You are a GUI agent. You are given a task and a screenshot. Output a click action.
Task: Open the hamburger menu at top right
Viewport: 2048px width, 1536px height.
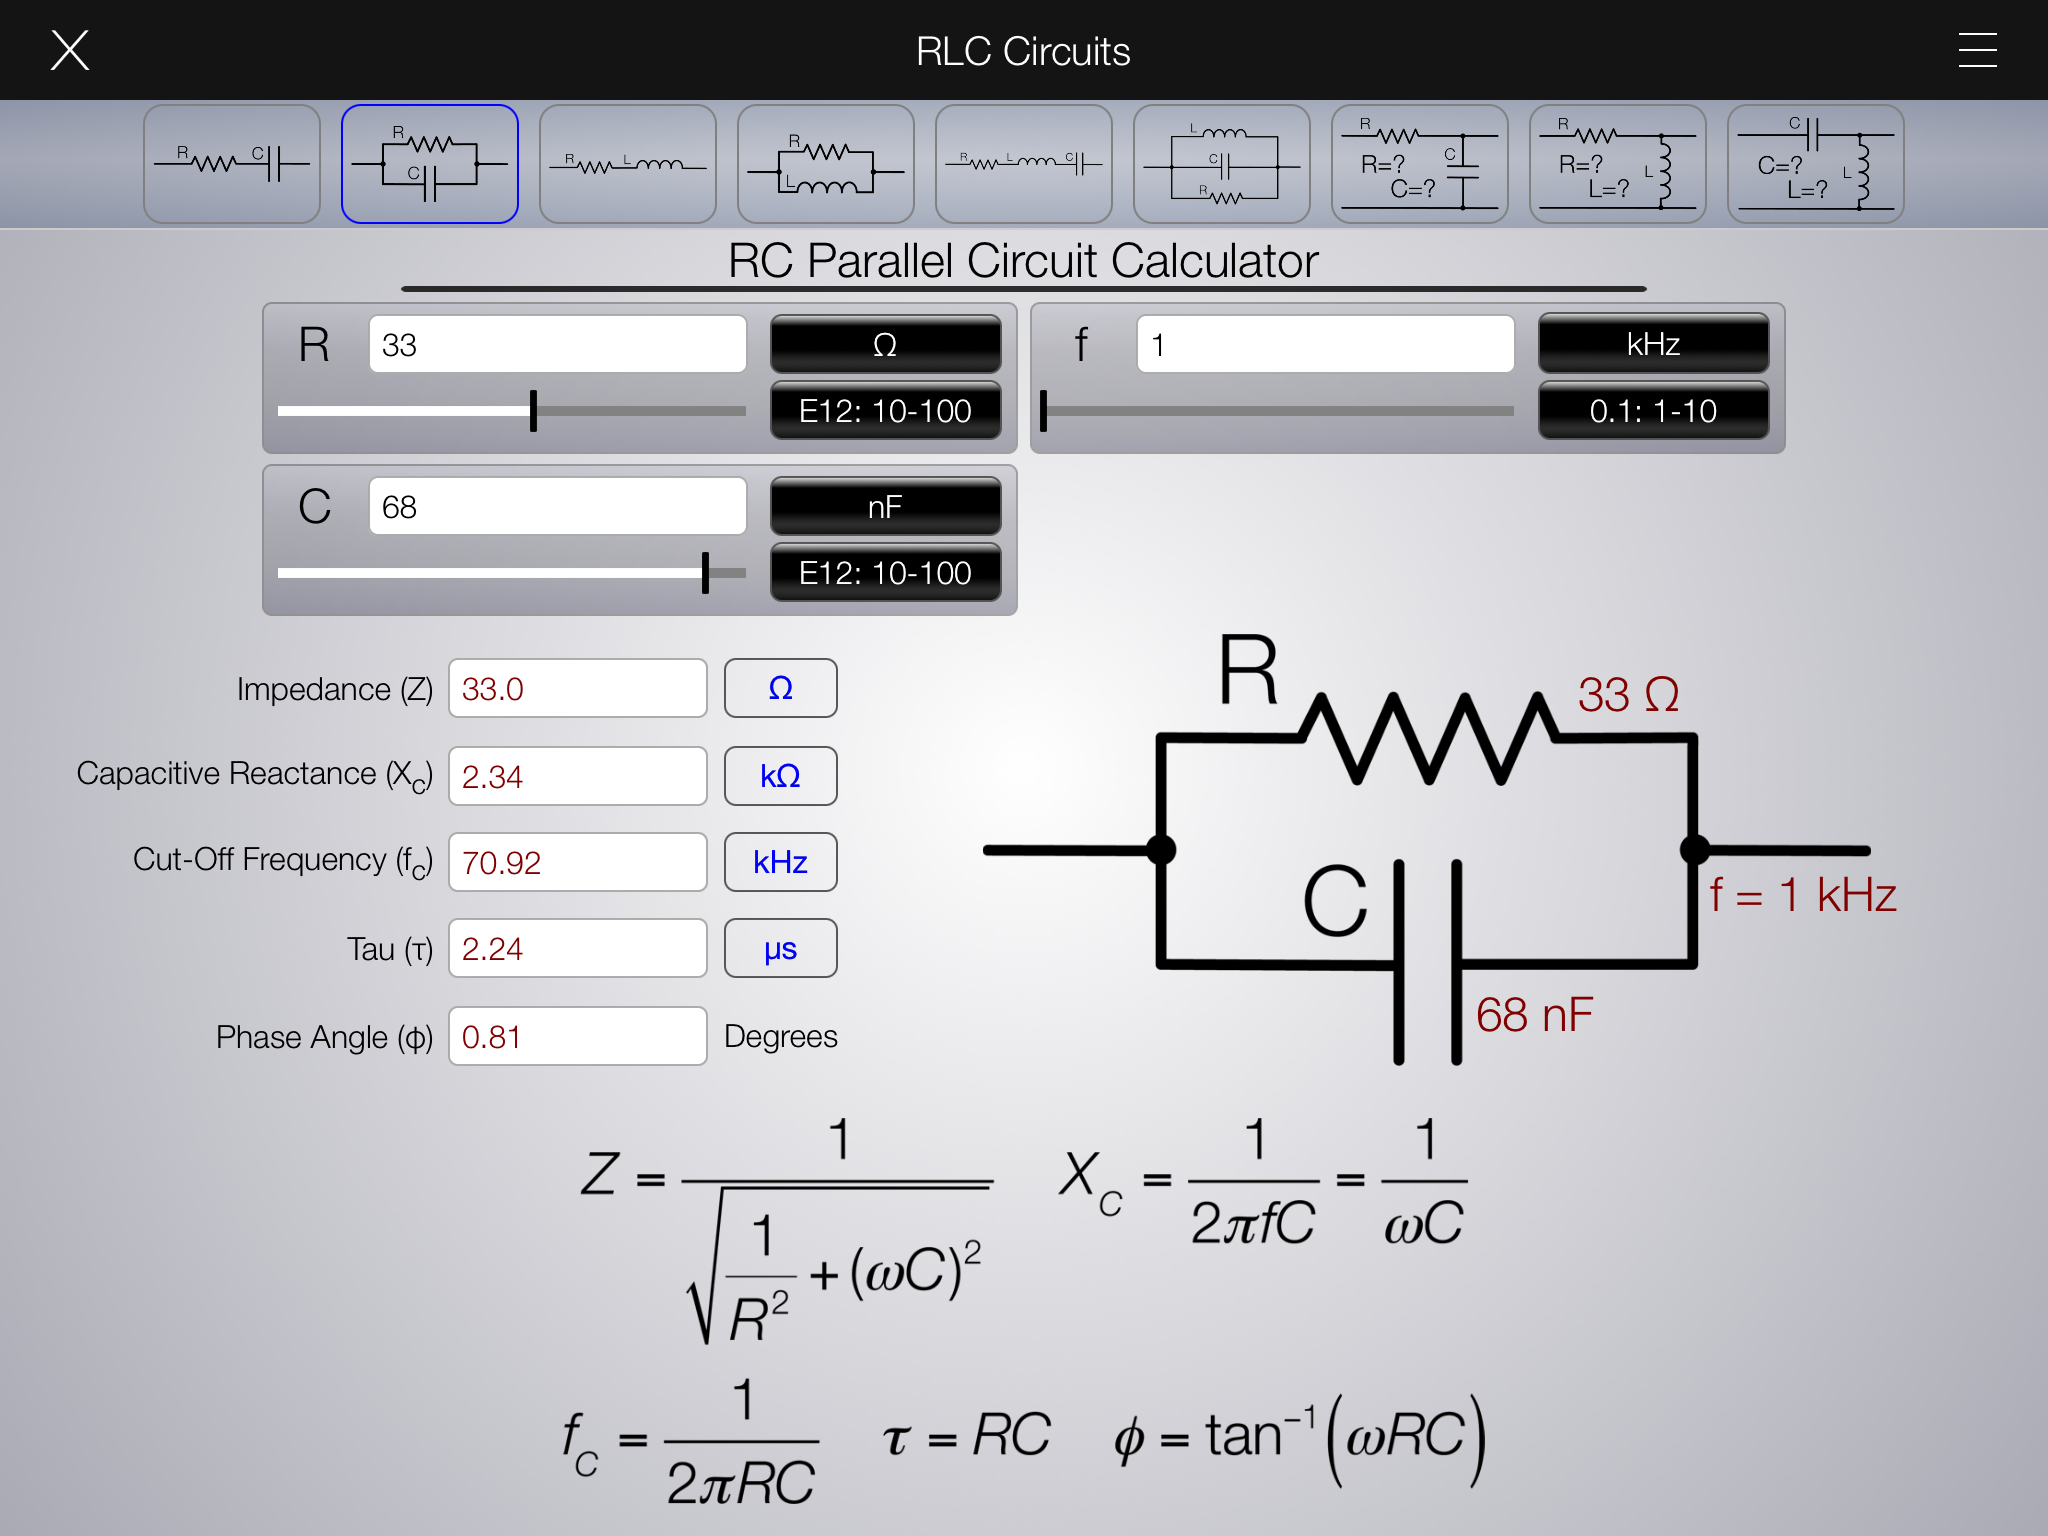[x=1977, y=50]
